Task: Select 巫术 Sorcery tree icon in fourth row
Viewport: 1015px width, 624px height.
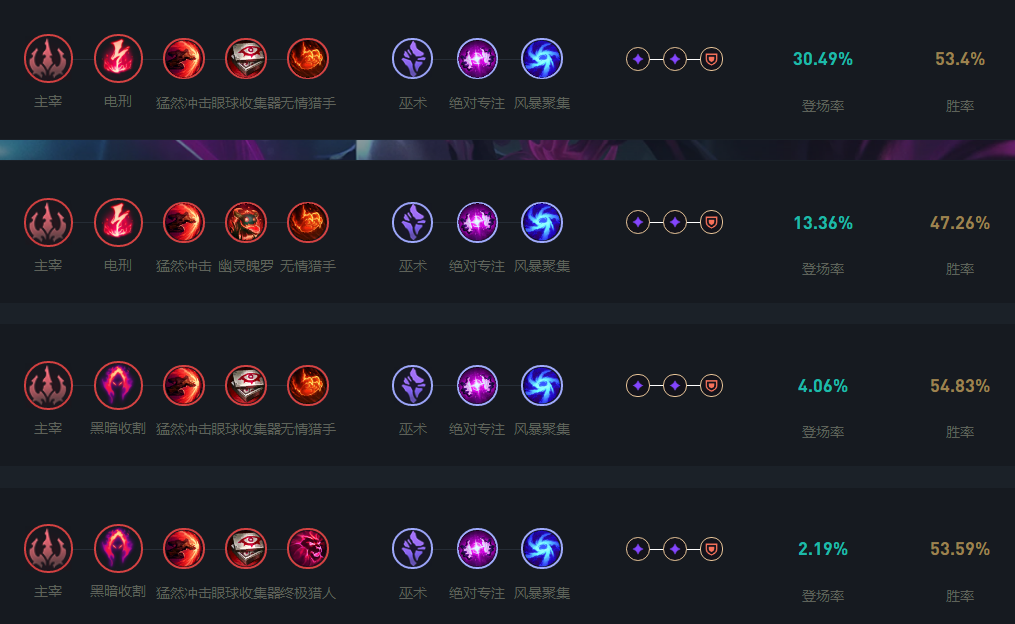Action: point(412,549)
